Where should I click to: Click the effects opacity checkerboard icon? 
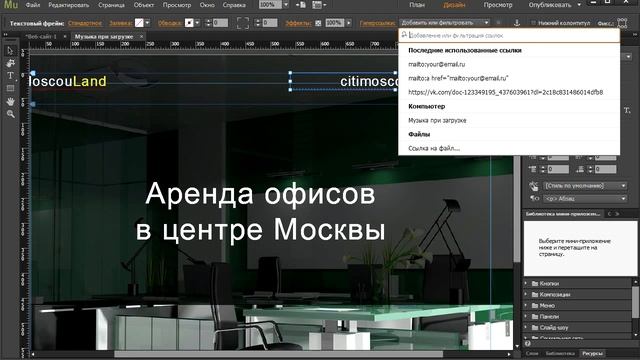click(318, 23)
